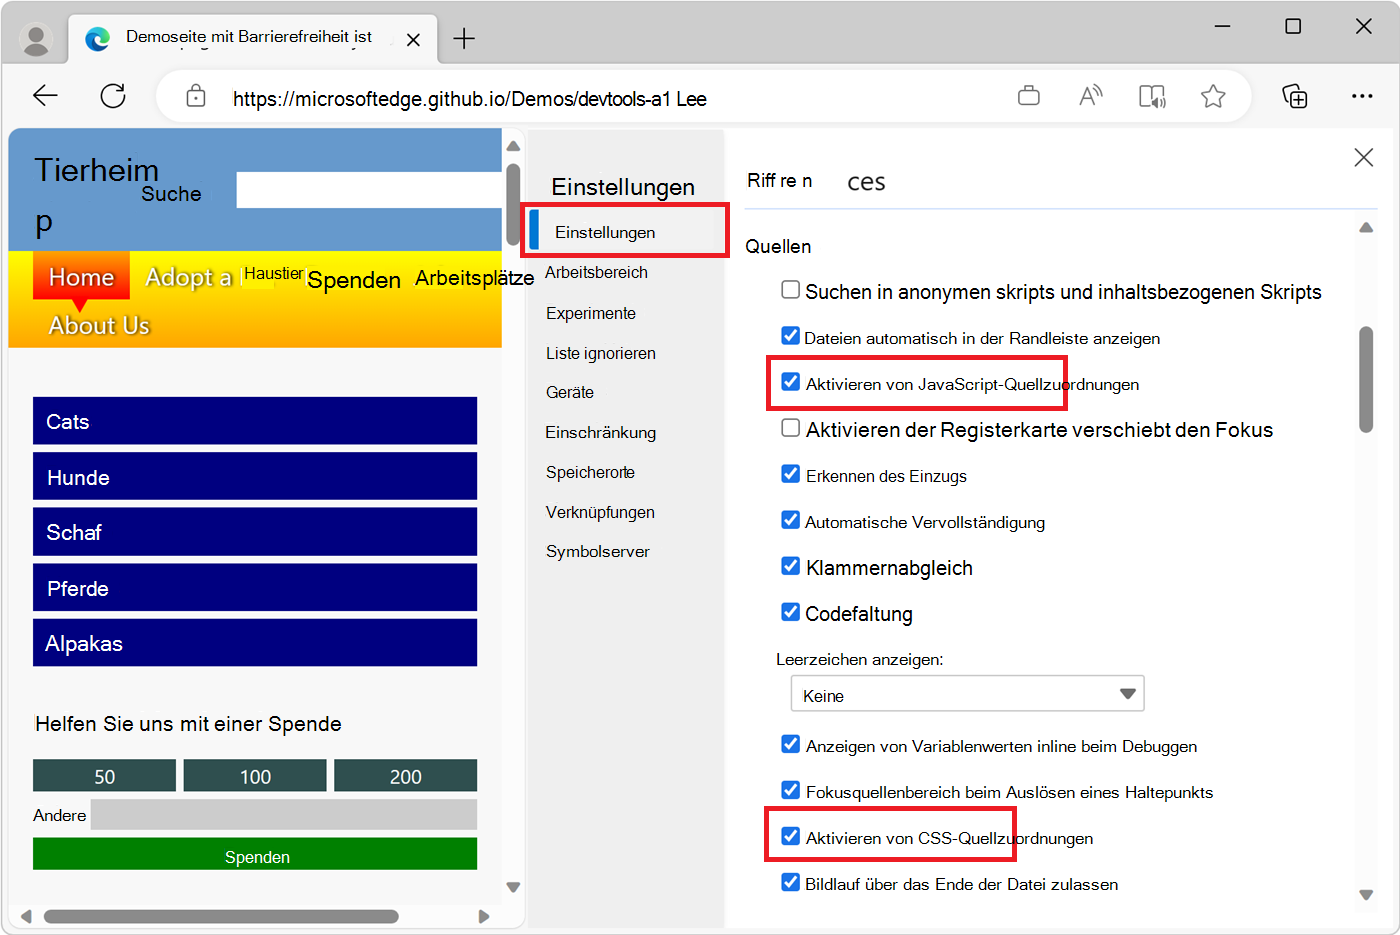
Task: Uncheck the Codefaltung option
Action: click(791, 612)
